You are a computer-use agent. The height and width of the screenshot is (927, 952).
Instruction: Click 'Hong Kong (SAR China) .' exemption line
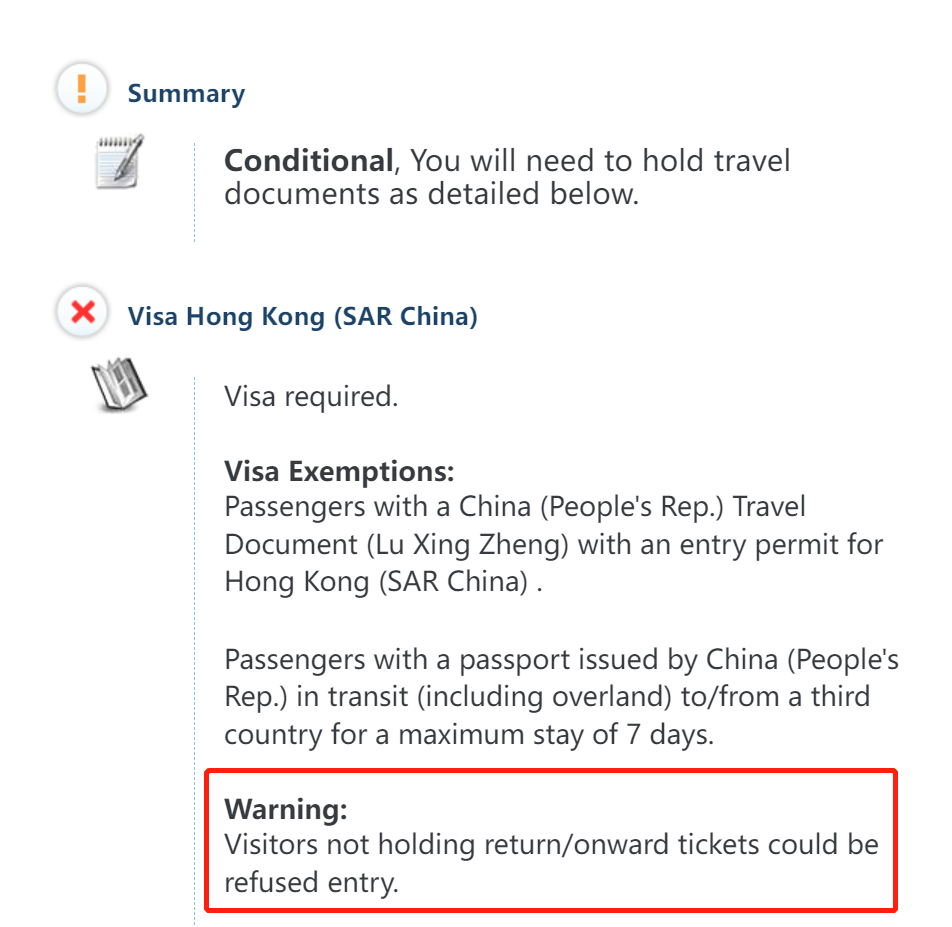tap(383, 582)
